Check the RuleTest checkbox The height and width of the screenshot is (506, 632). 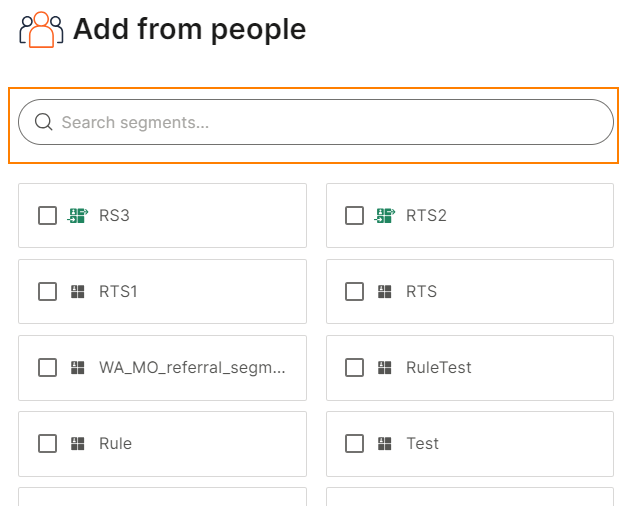[x=354, y=368]
